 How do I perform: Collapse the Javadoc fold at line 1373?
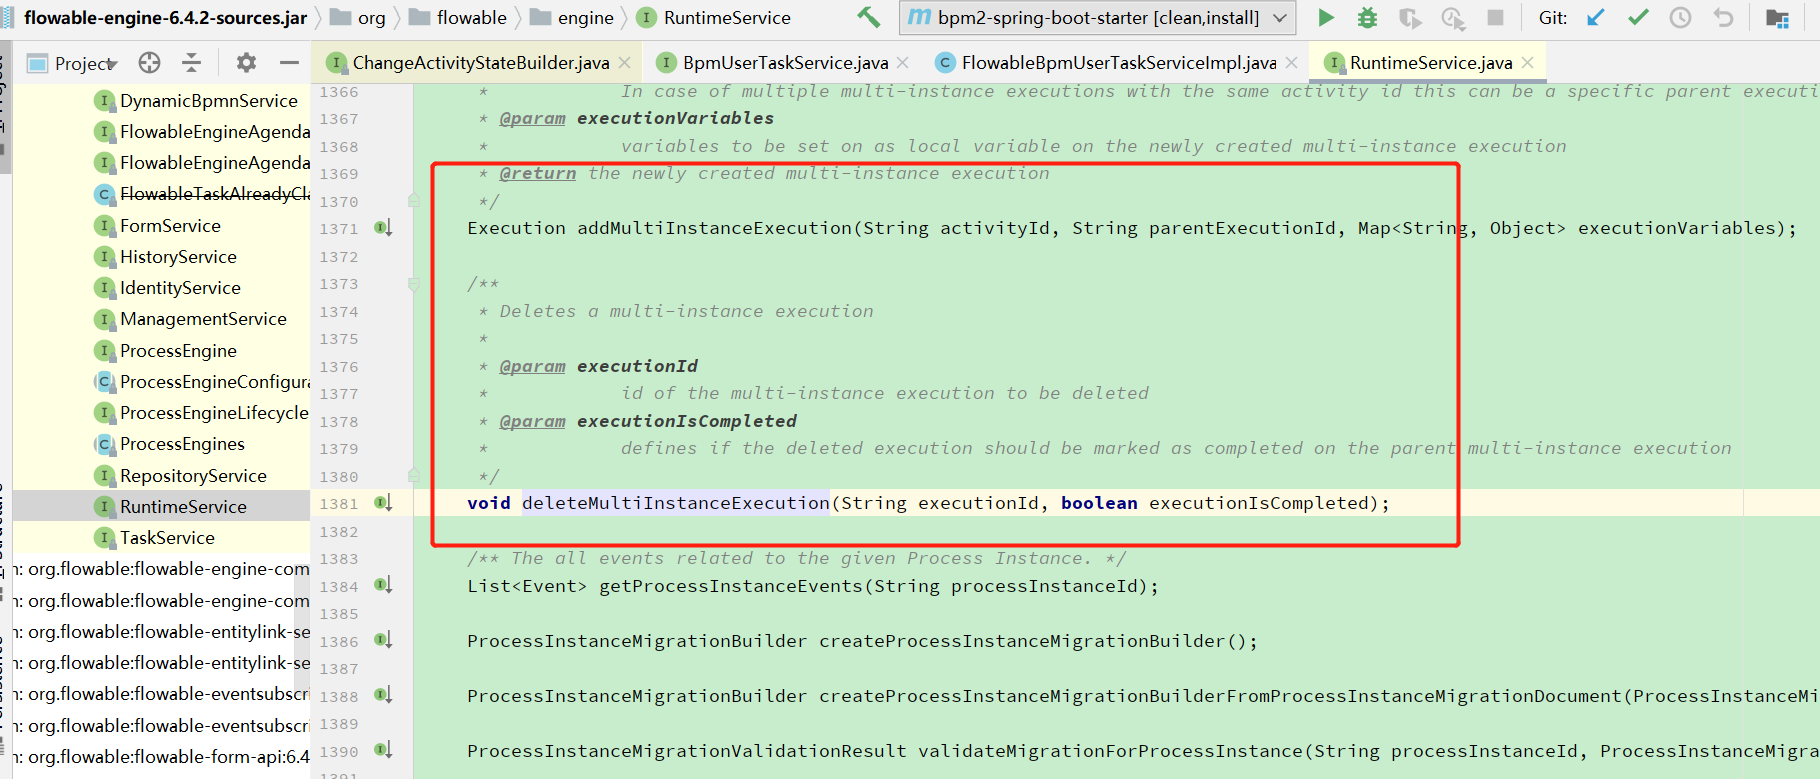click(413, 284)
